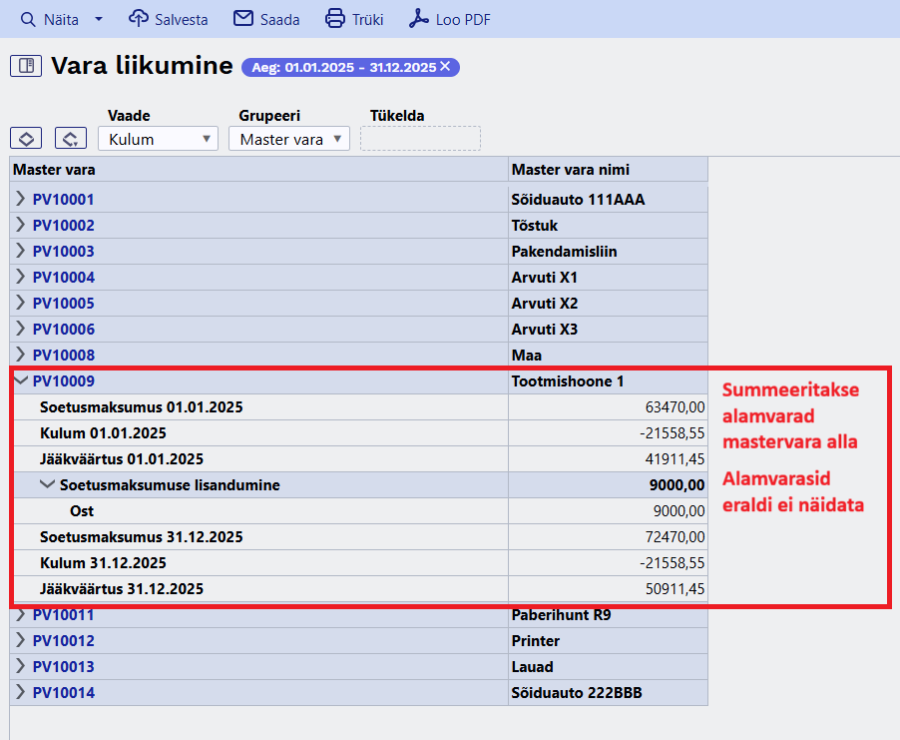Click the Saada envelope icon
Image resolution: width=900 pixels, height=740 pixels.
[x=243, y=18]
